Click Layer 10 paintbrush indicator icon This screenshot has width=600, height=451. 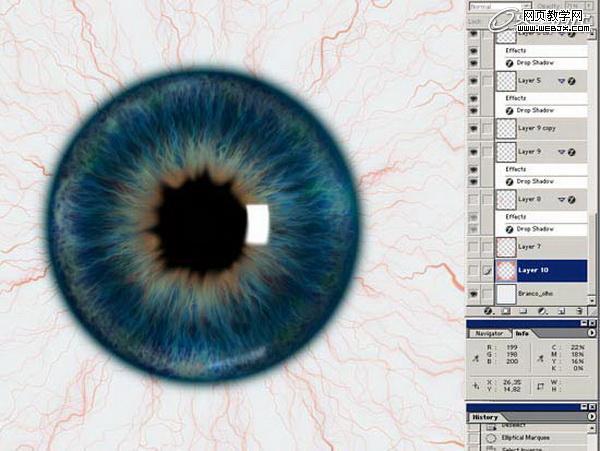(488, 270)
